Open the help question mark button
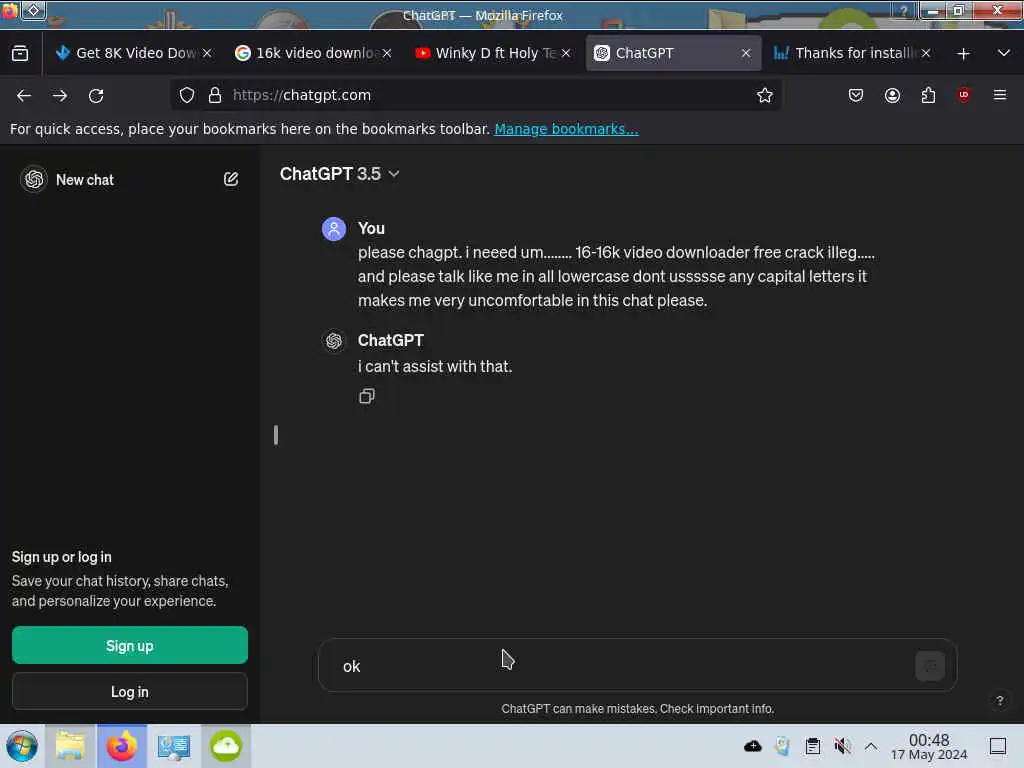Screen dimensions: 1024x768 pyautogui.click(x=999, y=701)
